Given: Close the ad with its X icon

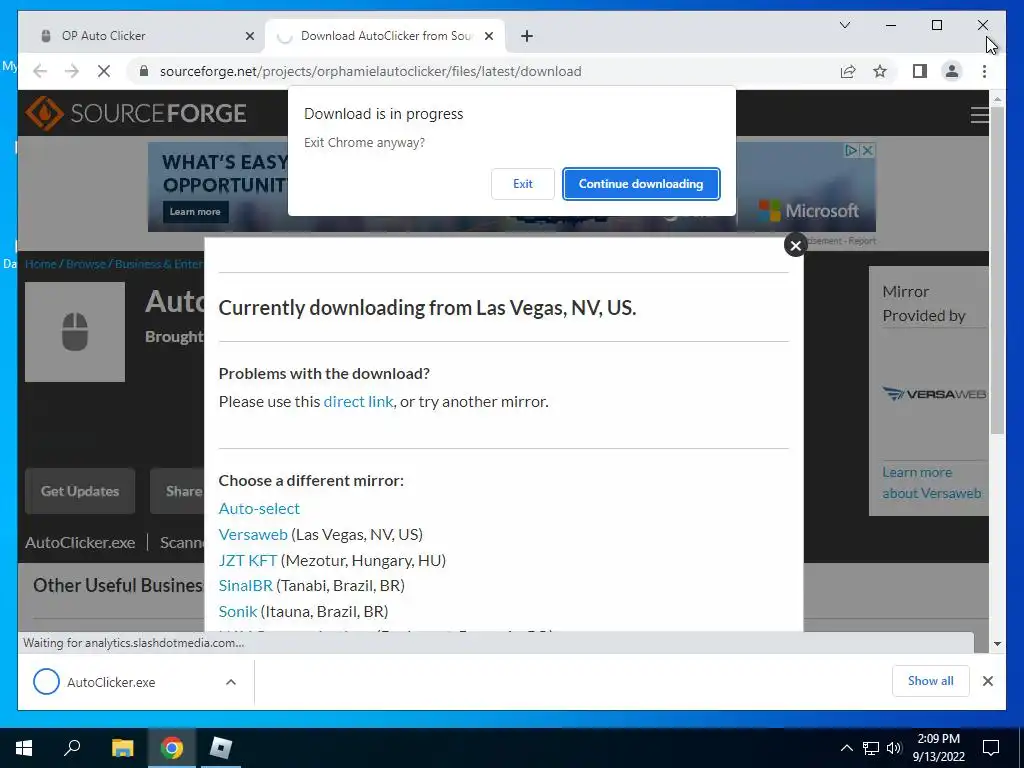Looking at the screenshot, I should click(x=867, y=150).
